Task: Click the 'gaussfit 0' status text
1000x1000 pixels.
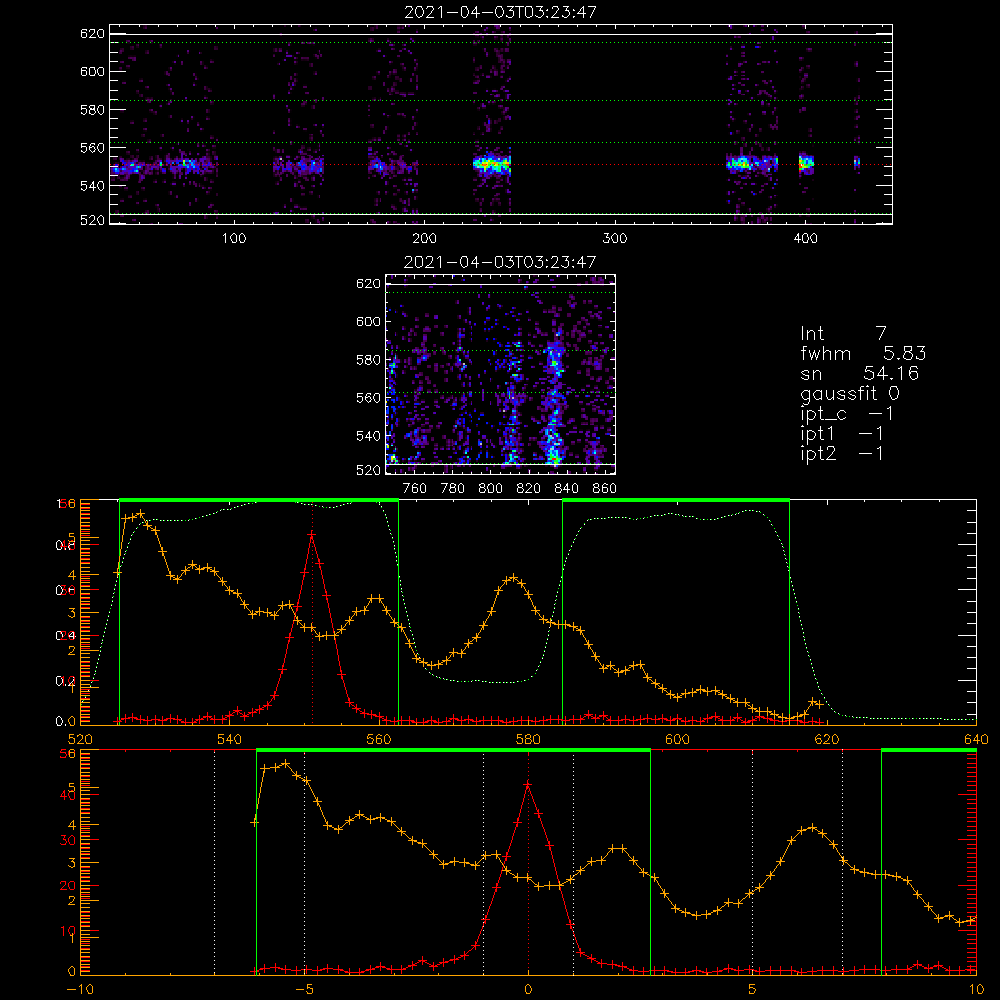Action: 849,393
